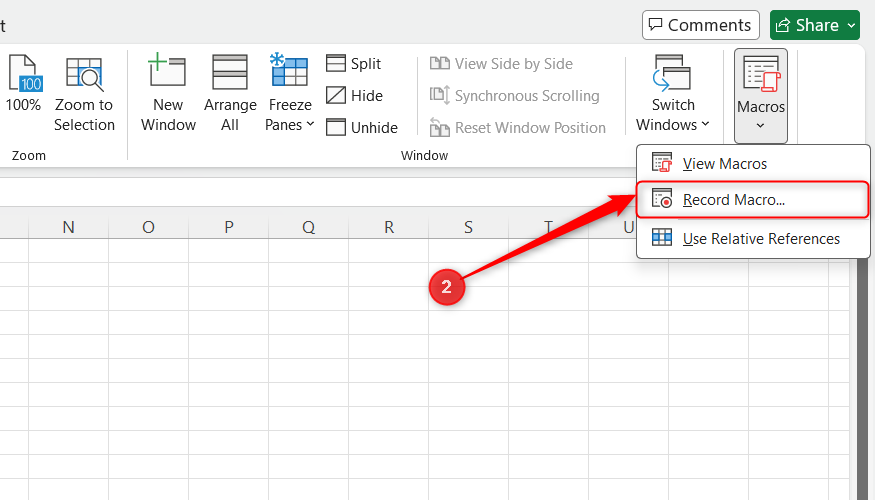Expand Freeze Panes dropdown arrow
875x500 pixels.
[310, 124]
